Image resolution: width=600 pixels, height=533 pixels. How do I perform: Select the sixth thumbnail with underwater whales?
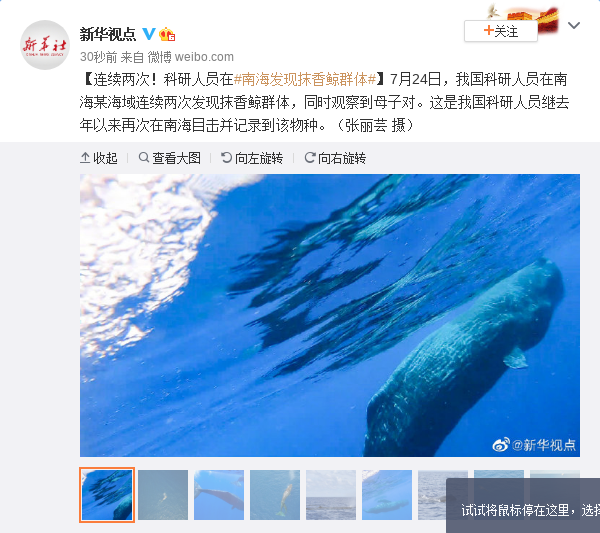(387, 495)
